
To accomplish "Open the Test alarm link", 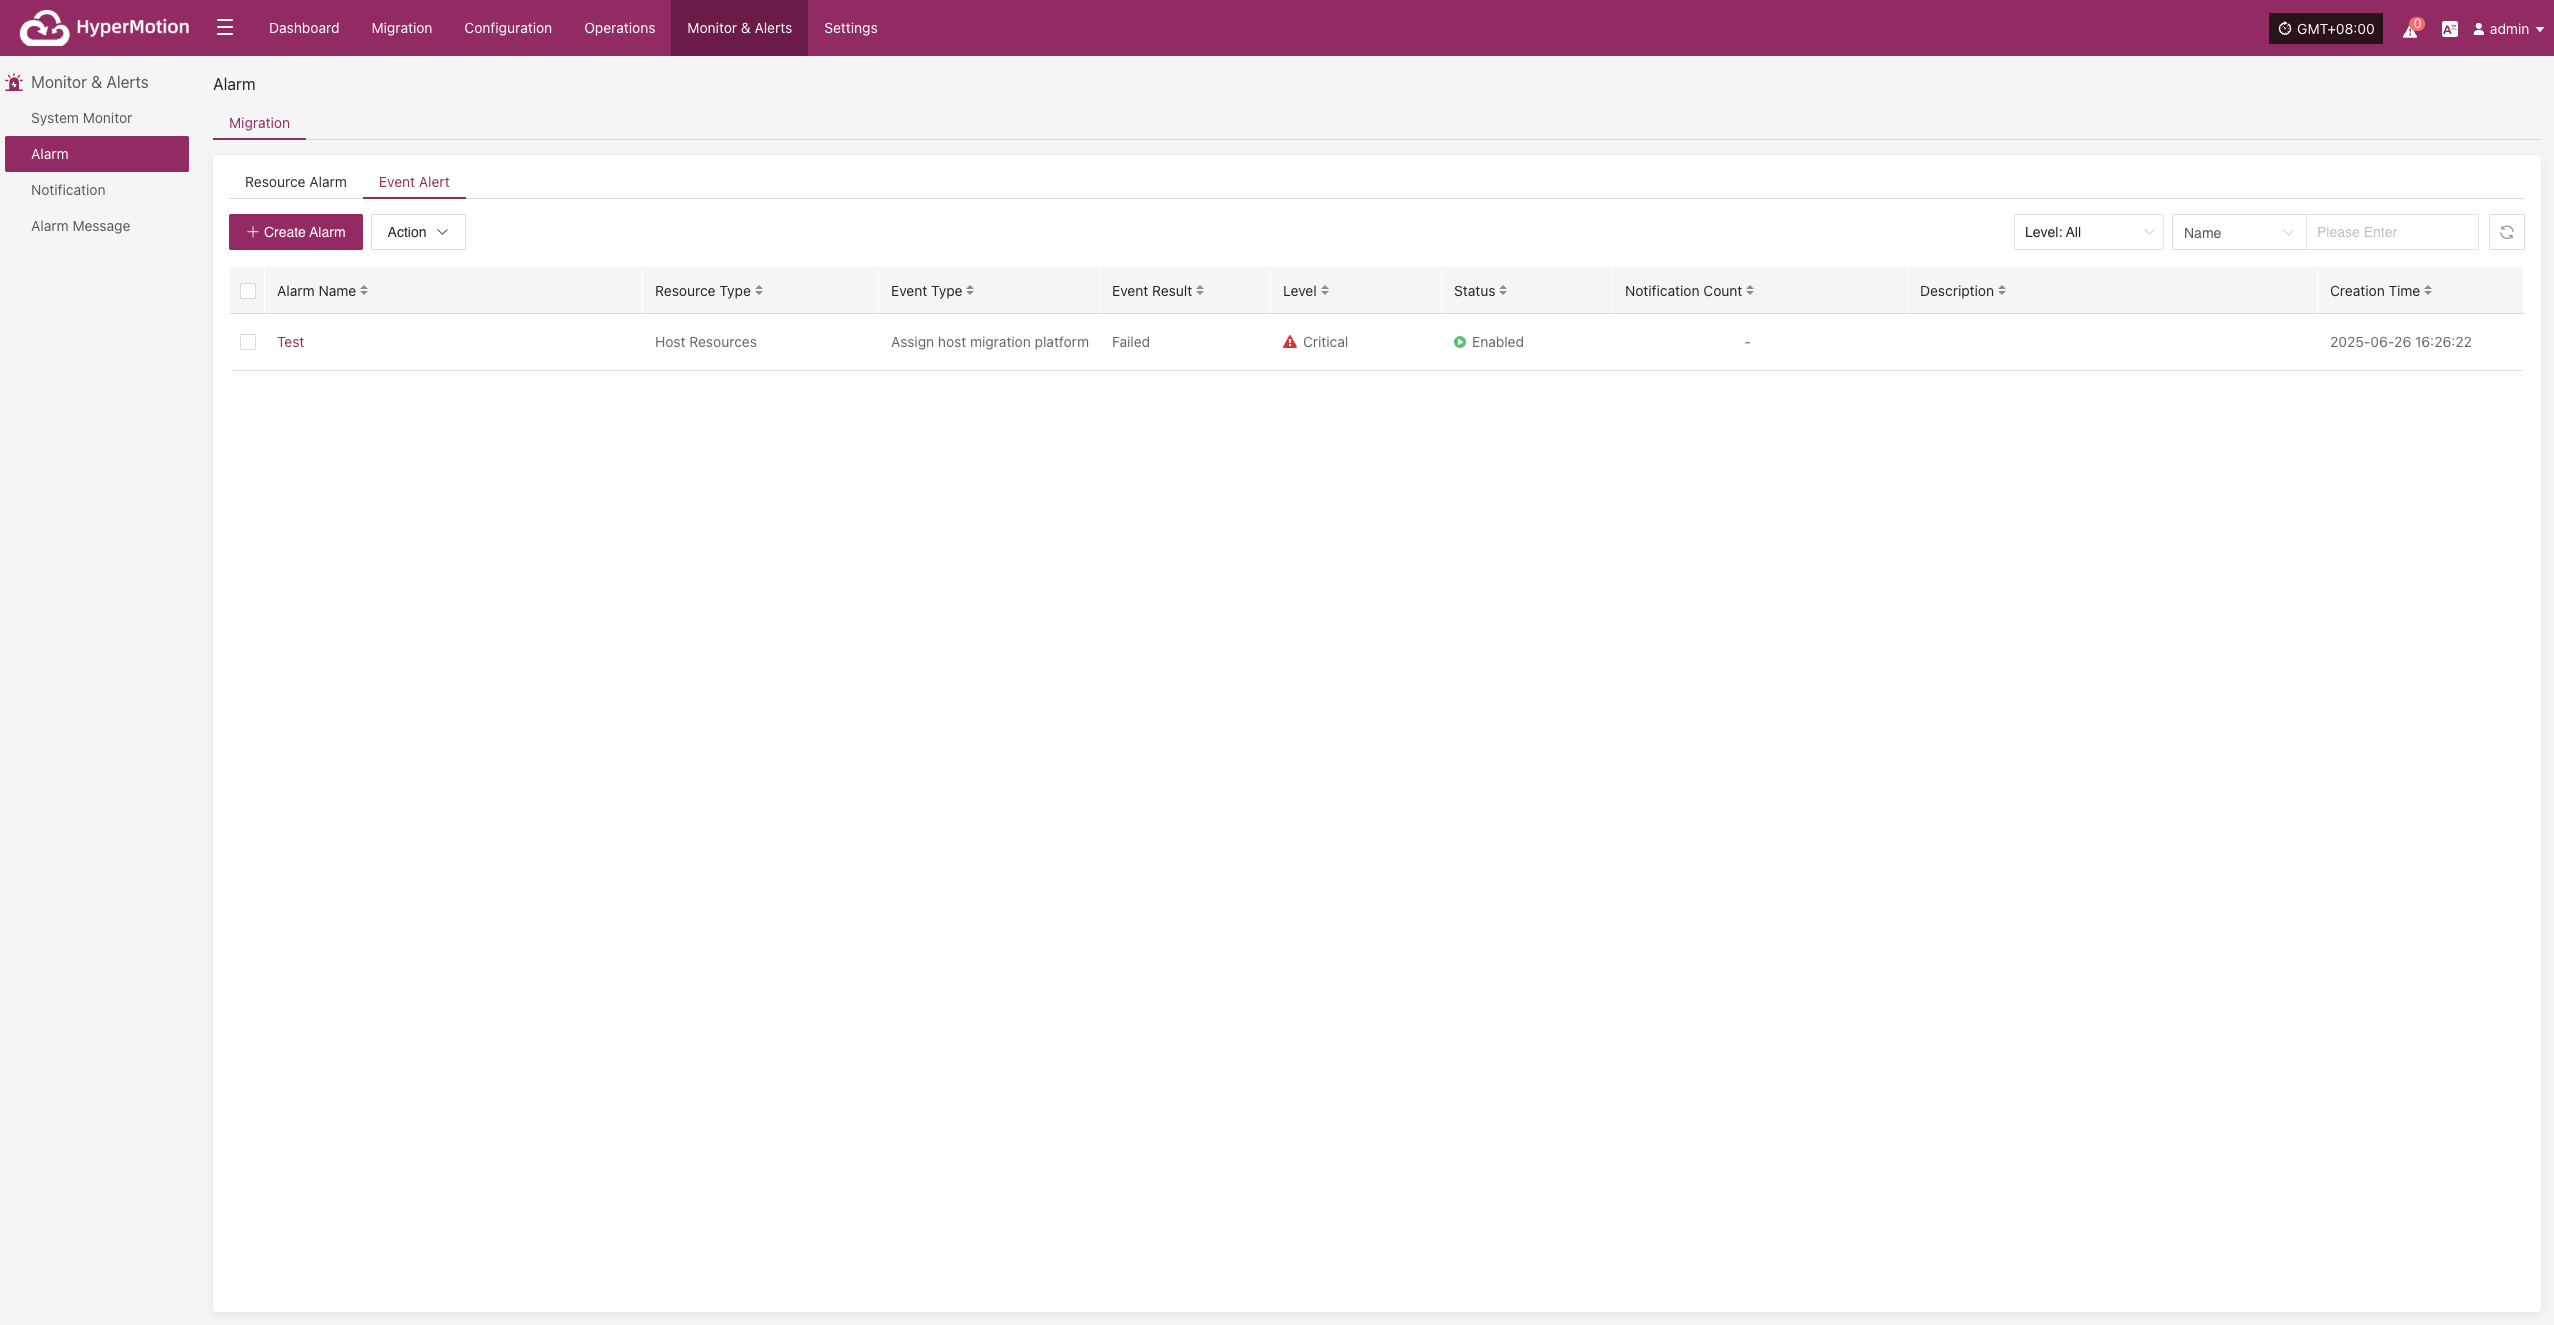I will [290, 342].
